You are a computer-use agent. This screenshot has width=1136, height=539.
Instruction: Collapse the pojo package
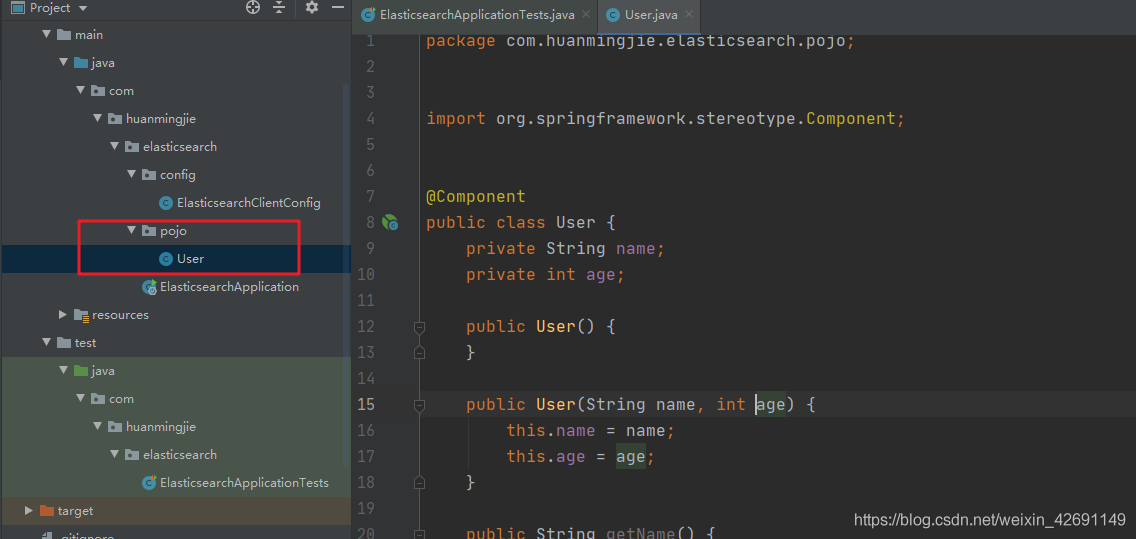pyautogui.click(x=131, y=231)
